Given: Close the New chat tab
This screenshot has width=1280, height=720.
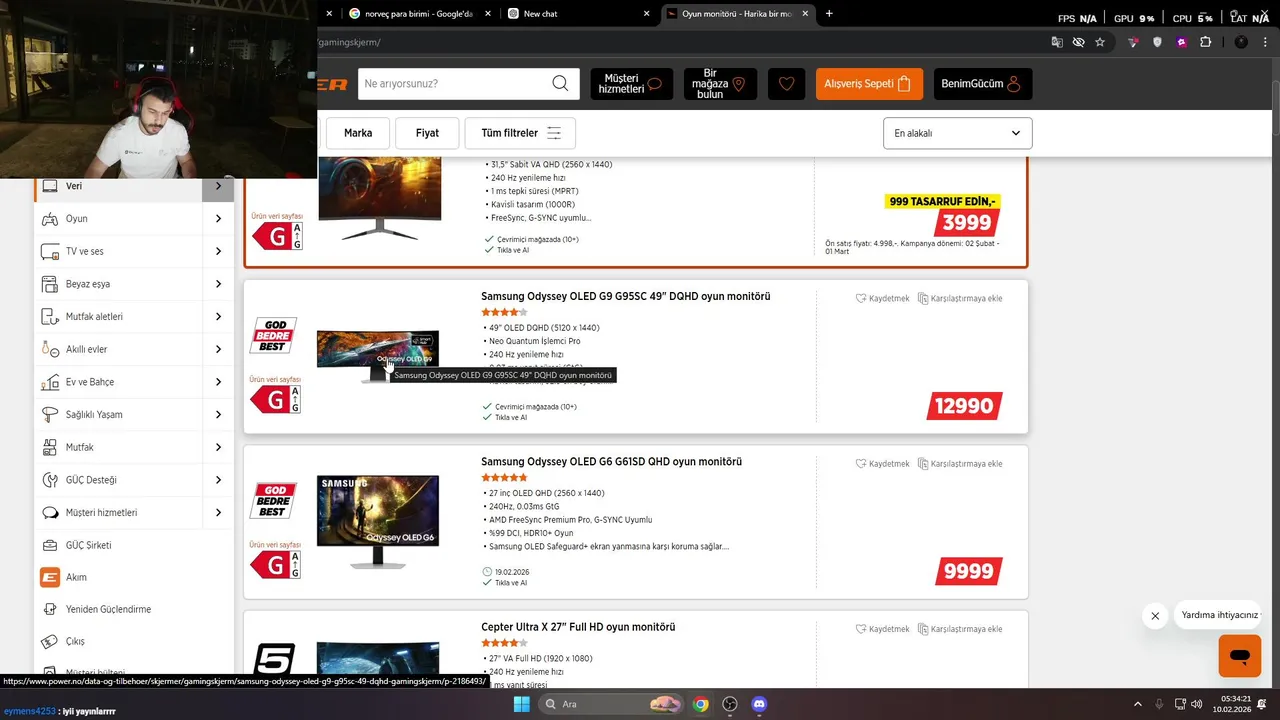Looking at the screenshot, I should tap(646, 14).
